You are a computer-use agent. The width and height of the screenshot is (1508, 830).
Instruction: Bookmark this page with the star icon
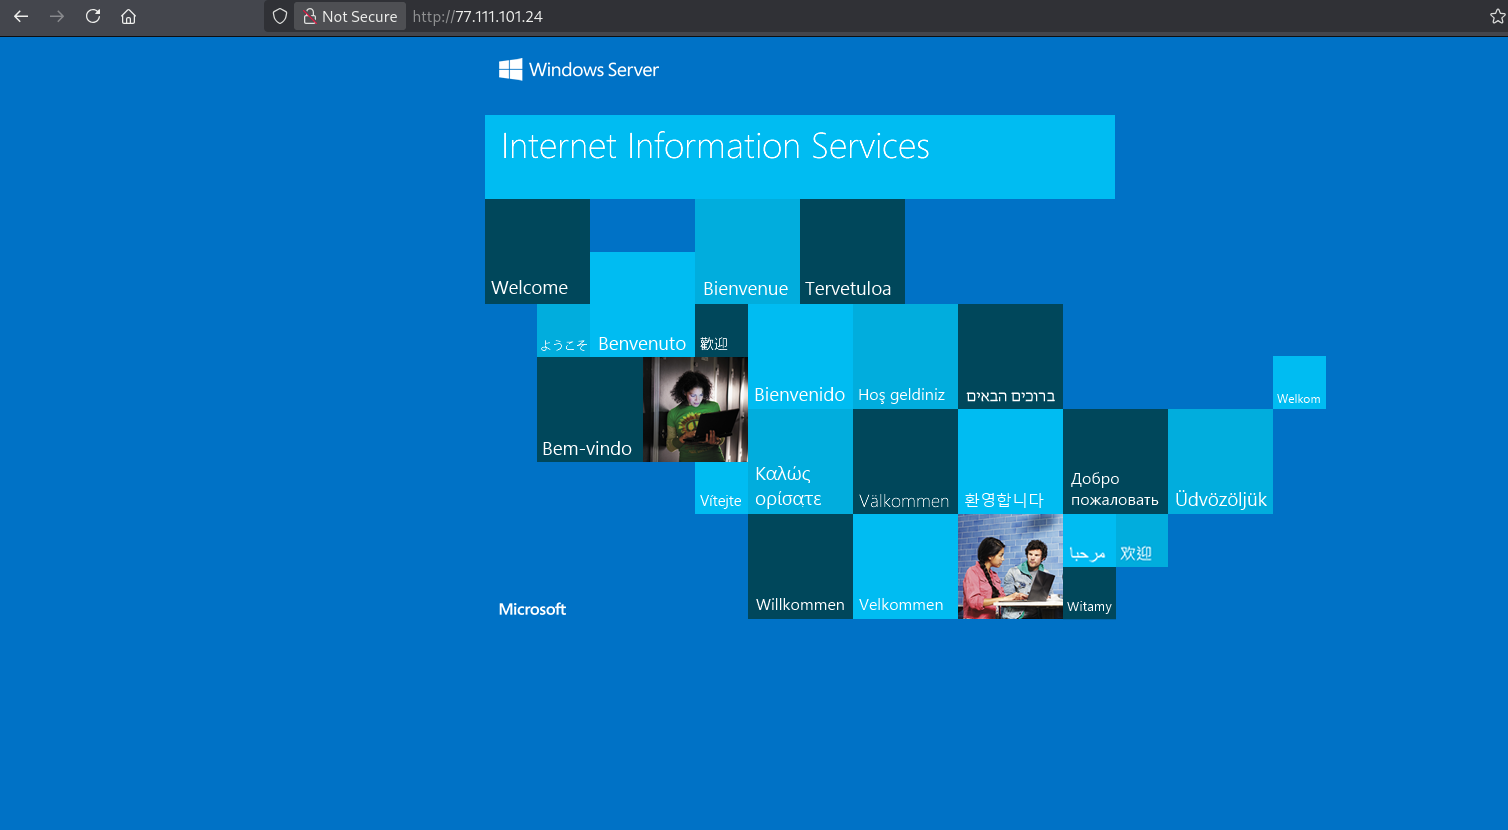1497,16
